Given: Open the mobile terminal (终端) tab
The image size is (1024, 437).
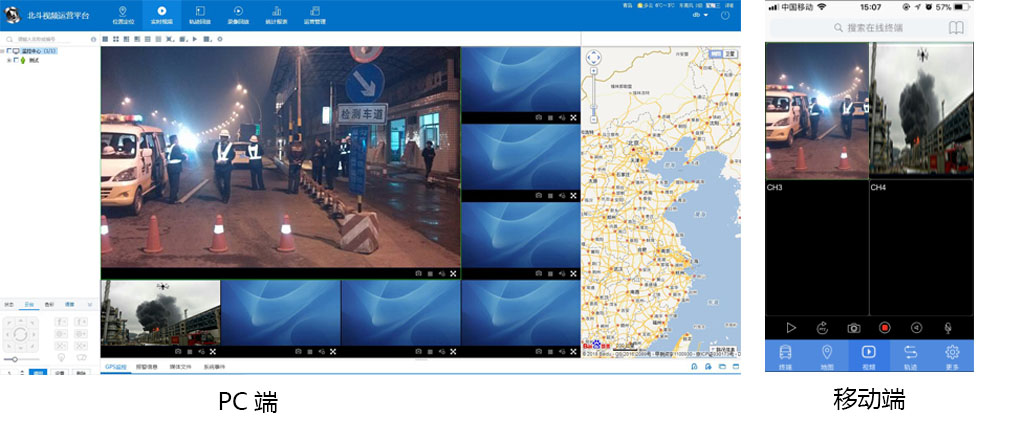Looking at the screenshot, I should click(786, 356).
